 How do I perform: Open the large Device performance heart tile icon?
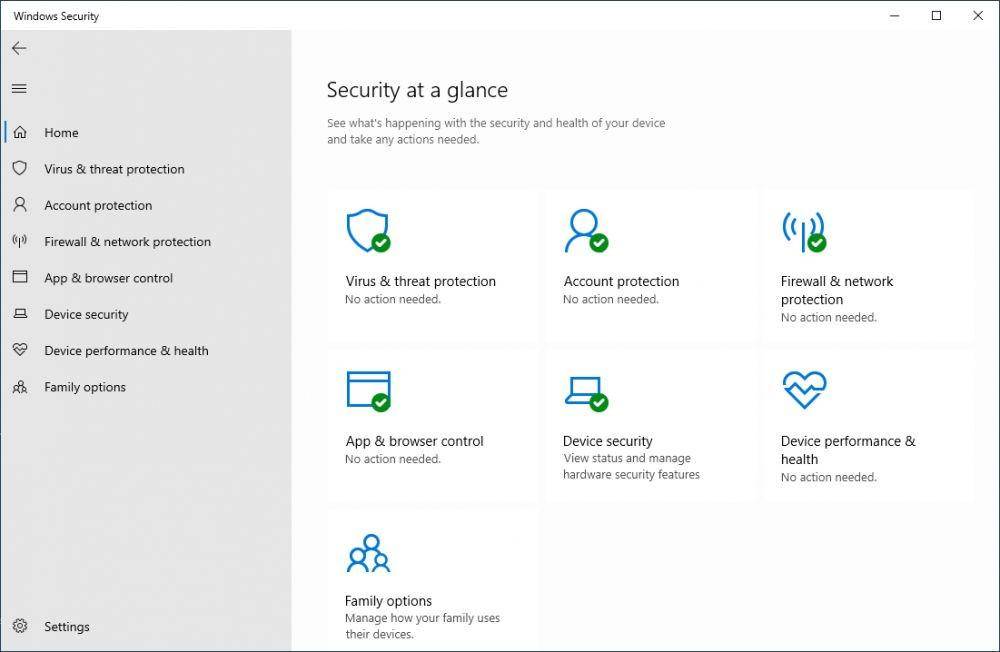[x=804, y=389]
